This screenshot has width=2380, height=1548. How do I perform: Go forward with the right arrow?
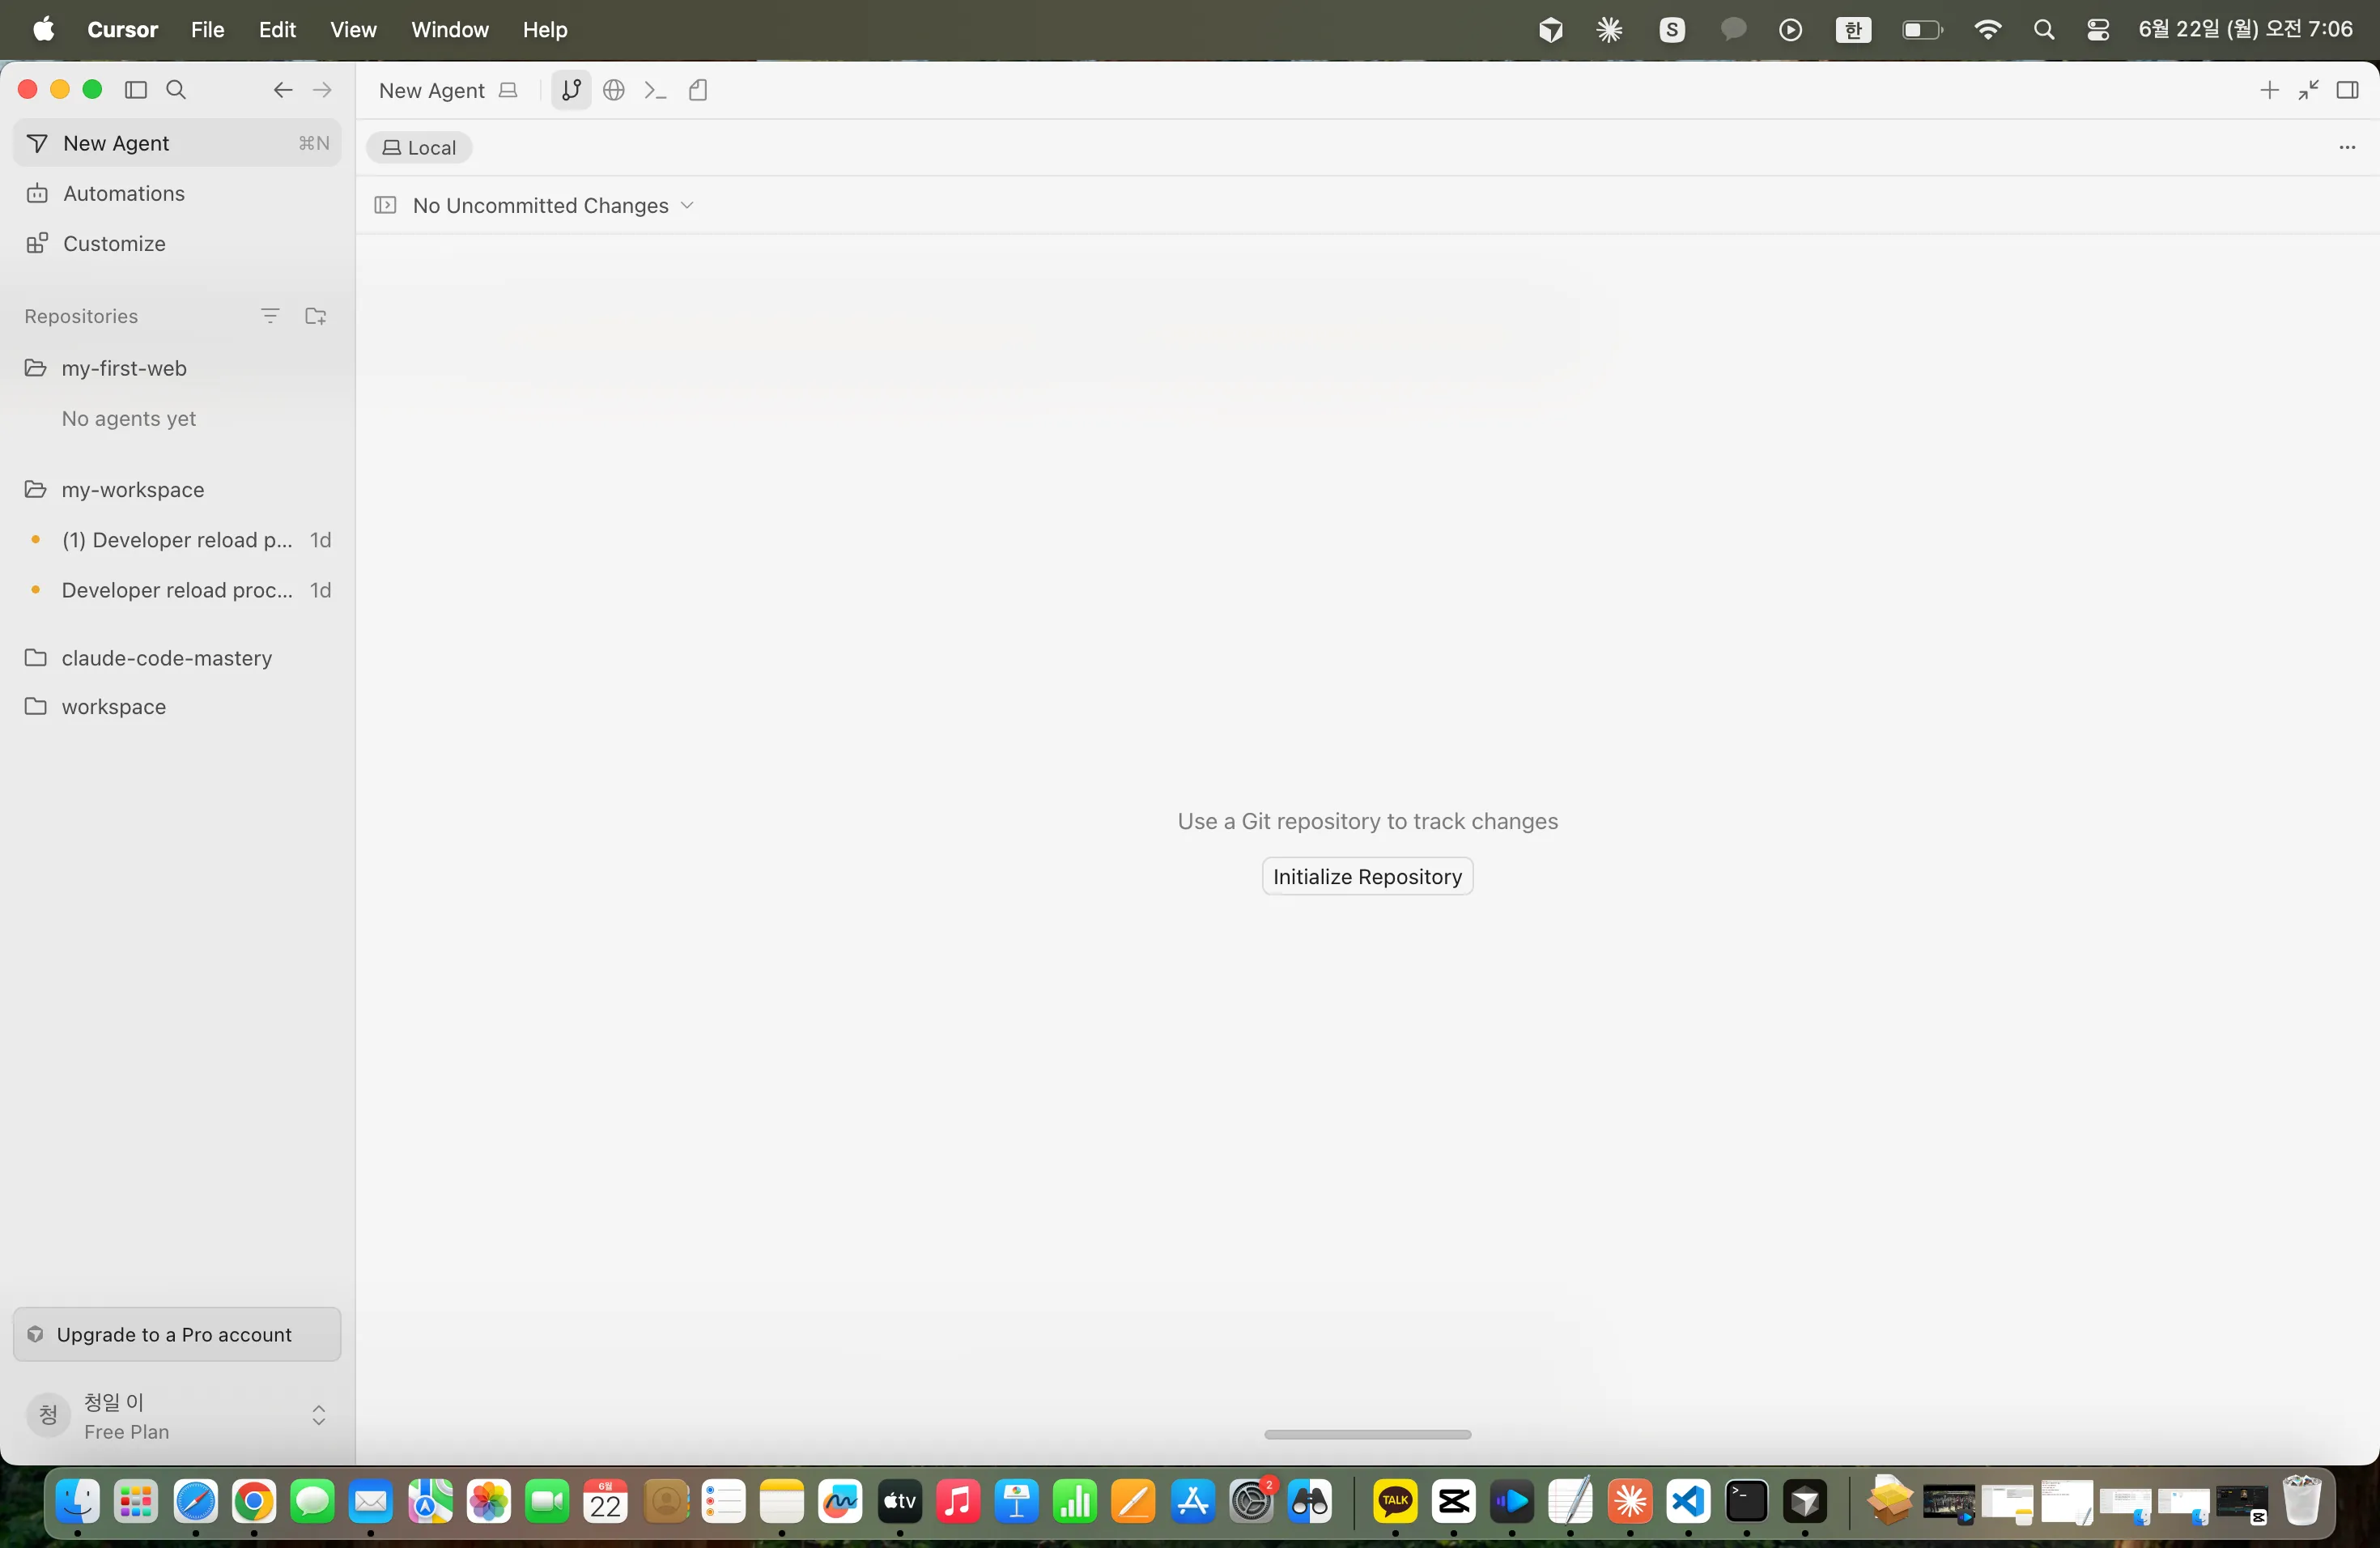click(322, 90)
